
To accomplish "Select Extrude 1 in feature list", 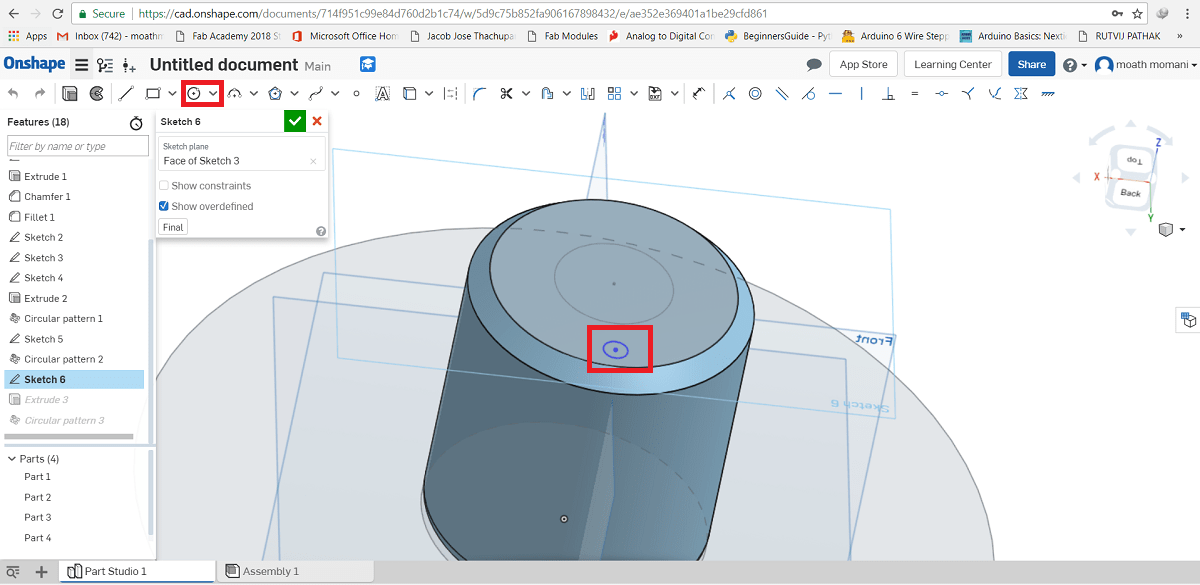I will [45, 177].
